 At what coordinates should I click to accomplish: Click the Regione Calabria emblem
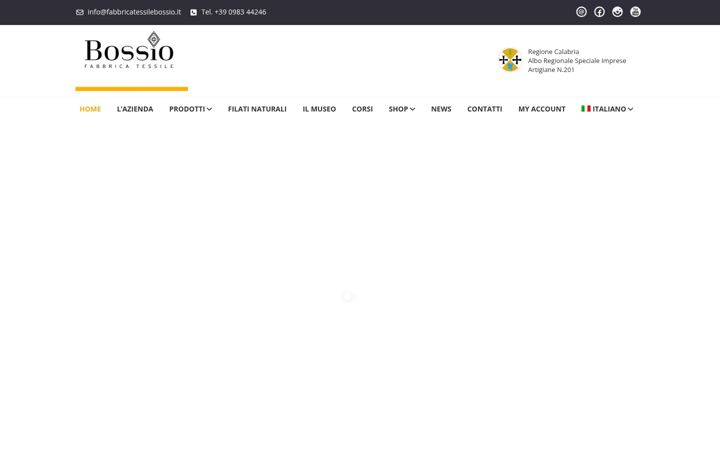[510, 60]
